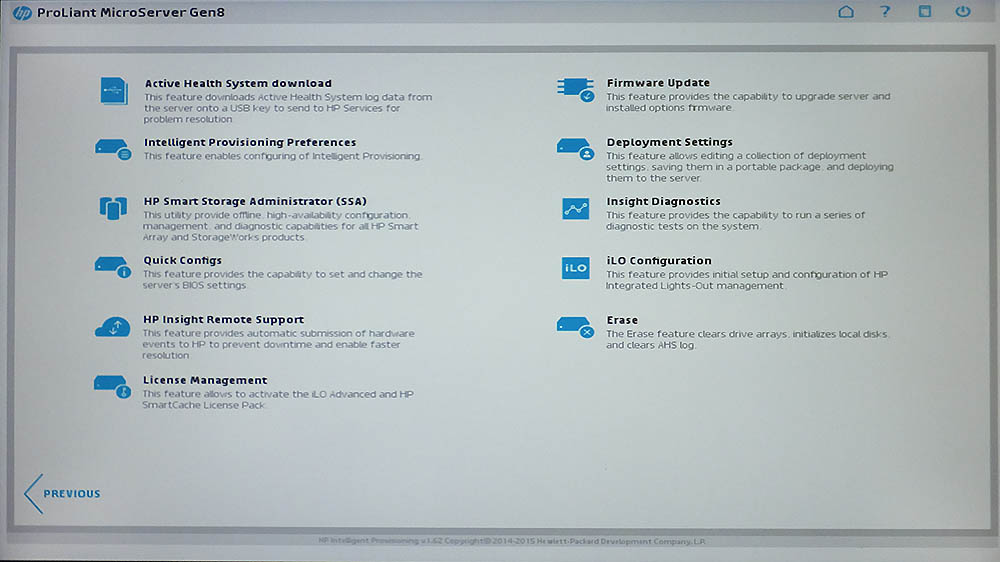Click text 'installed options firmware'
This screenshot has height=562, width=1000.
[x=669, y=108]
